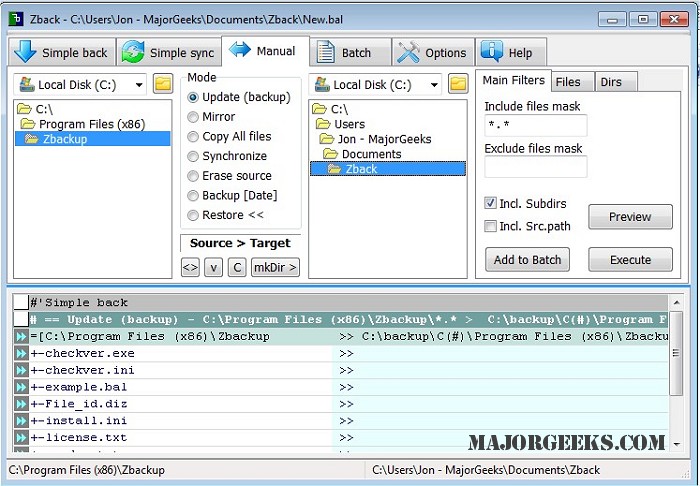Click arrow icon on checkver.ini row
700x486 pixels.
21,370
